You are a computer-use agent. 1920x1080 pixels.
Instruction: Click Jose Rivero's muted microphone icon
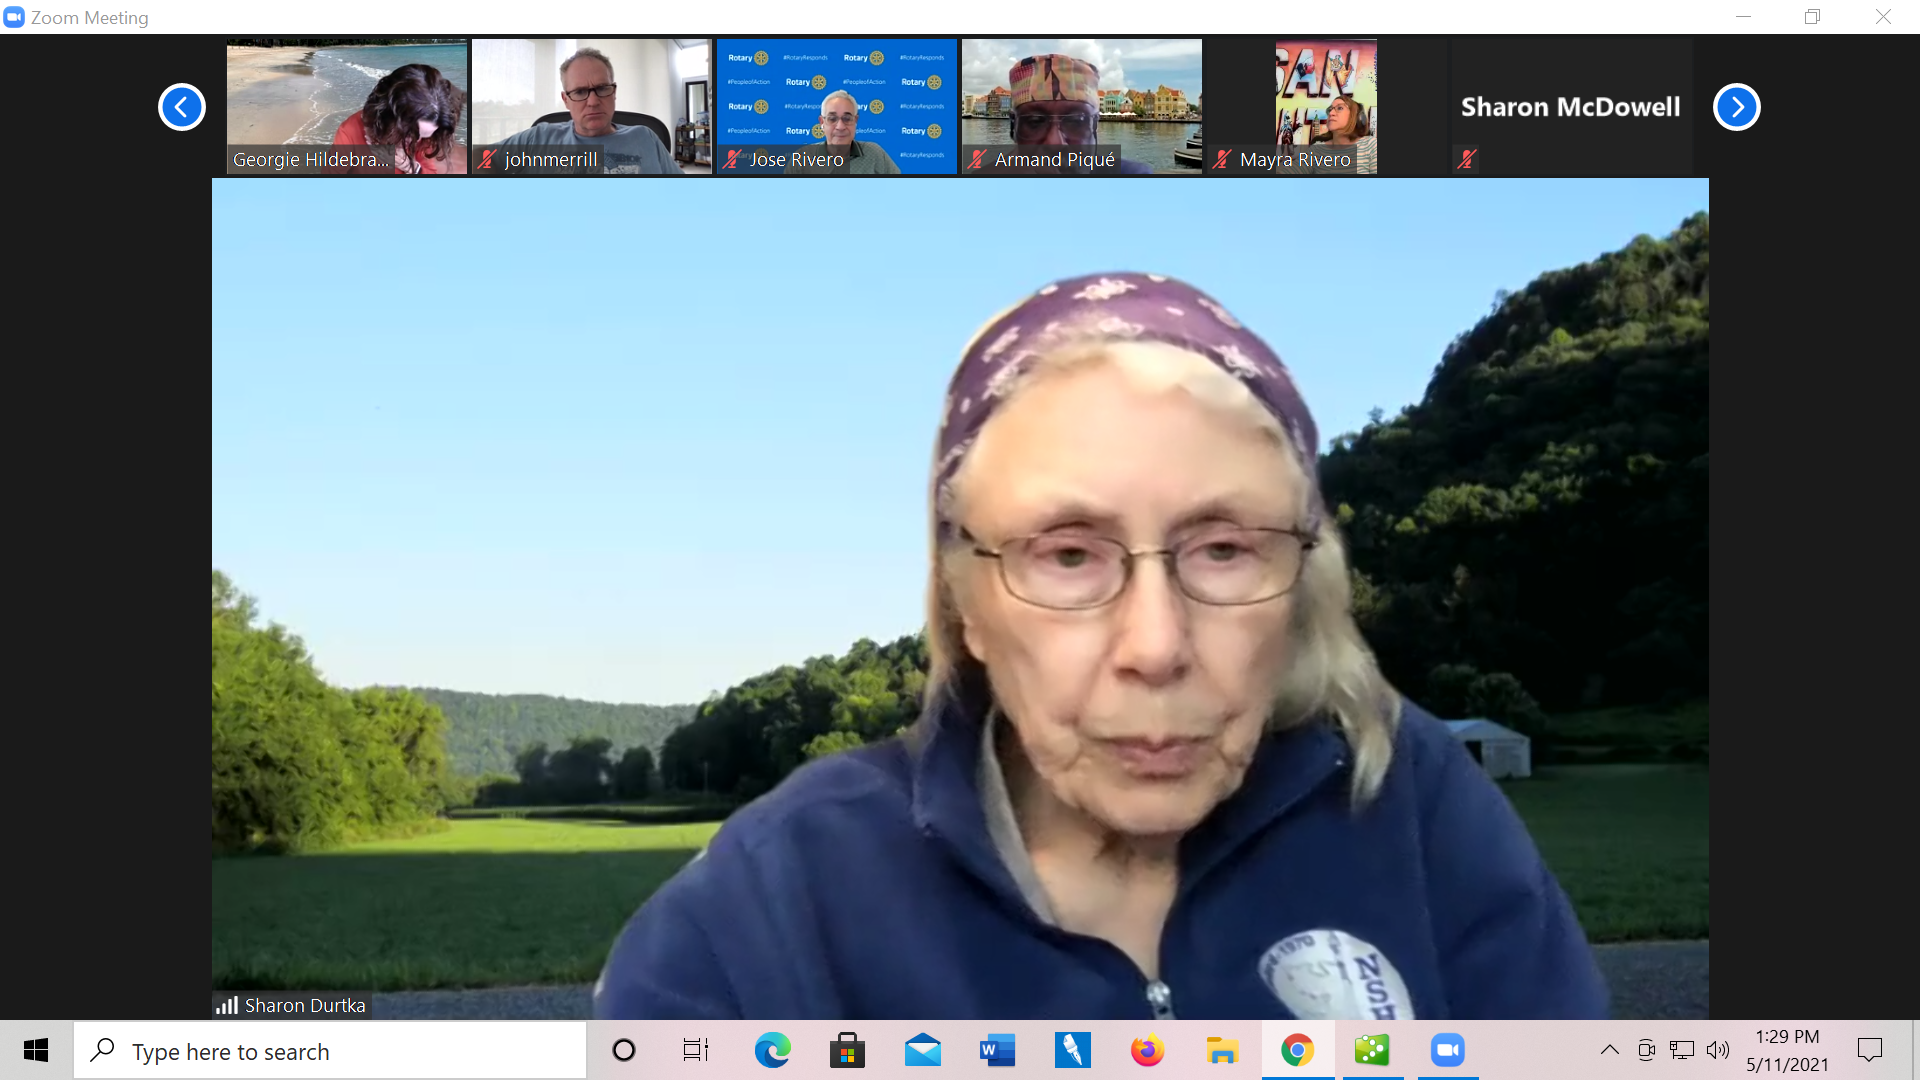click(x=733, y=159)
